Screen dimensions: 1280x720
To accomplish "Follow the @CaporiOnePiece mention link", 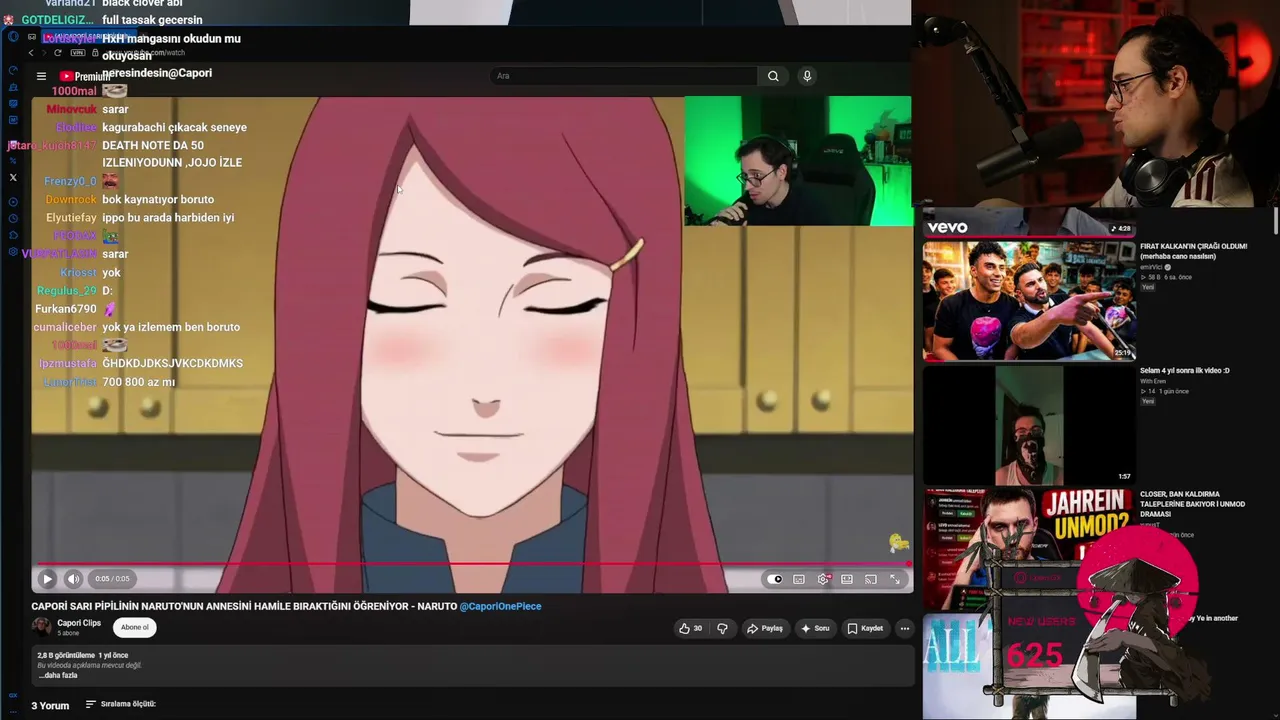I will click(500, 606).
